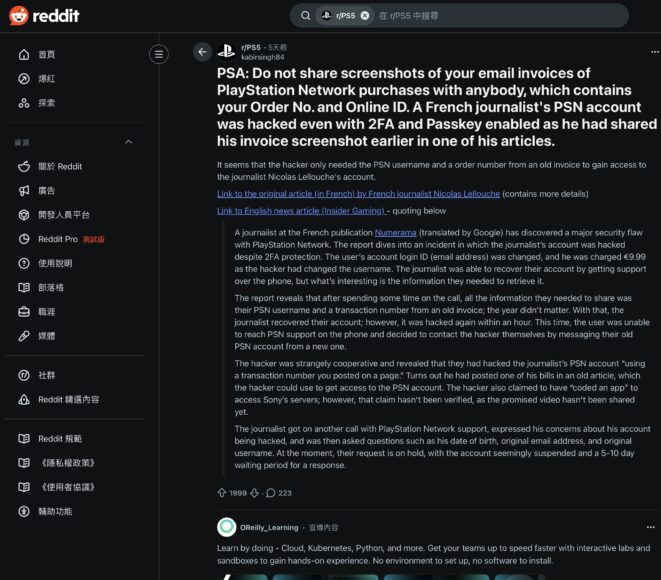
Task: Open the post's 223 comments
Action: pos(278,492)
